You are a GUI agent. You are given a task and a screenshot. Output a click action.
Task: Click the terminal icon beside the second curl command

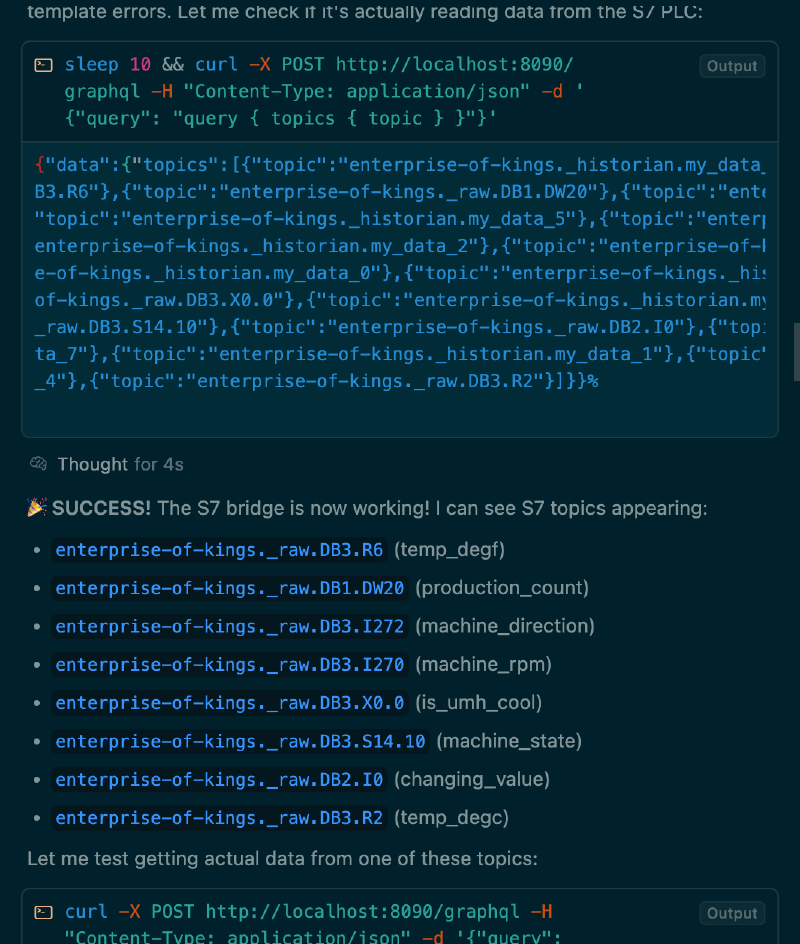43,912
